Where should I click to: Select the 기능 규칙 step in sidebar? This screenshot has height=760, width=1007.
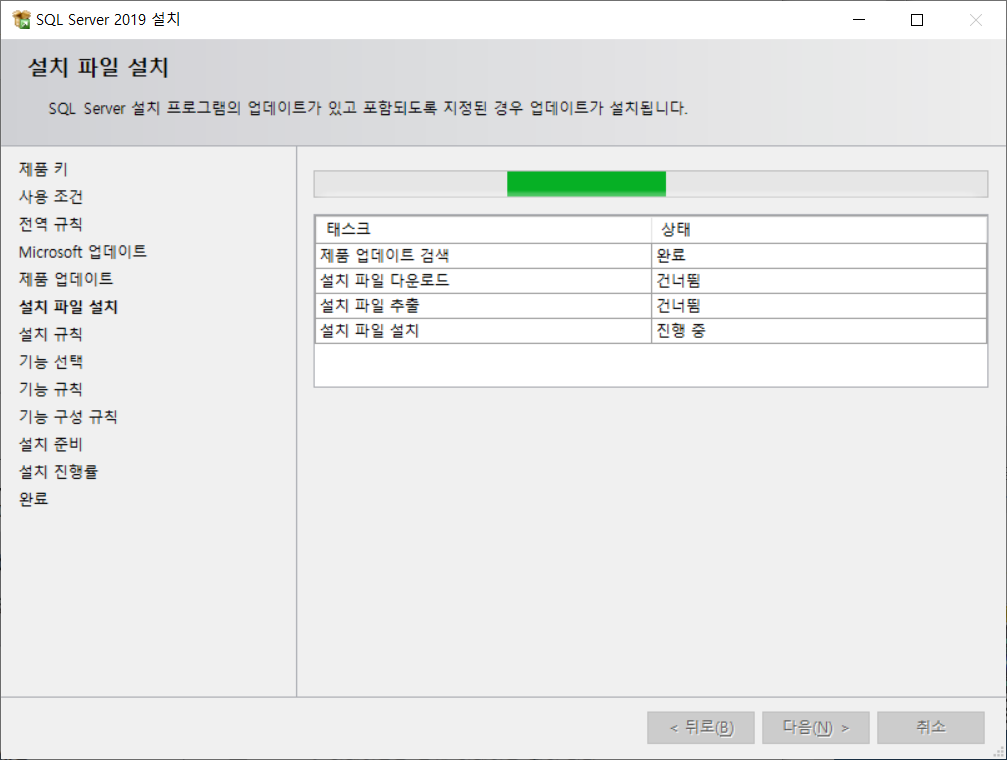pyautogui.click(x=51, y=389)
